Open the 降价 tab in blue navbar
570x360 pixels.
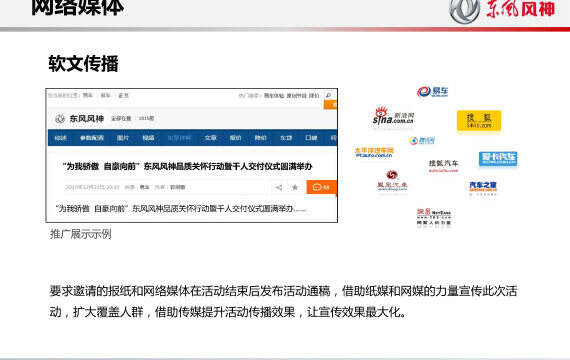[x=261, y=138]
